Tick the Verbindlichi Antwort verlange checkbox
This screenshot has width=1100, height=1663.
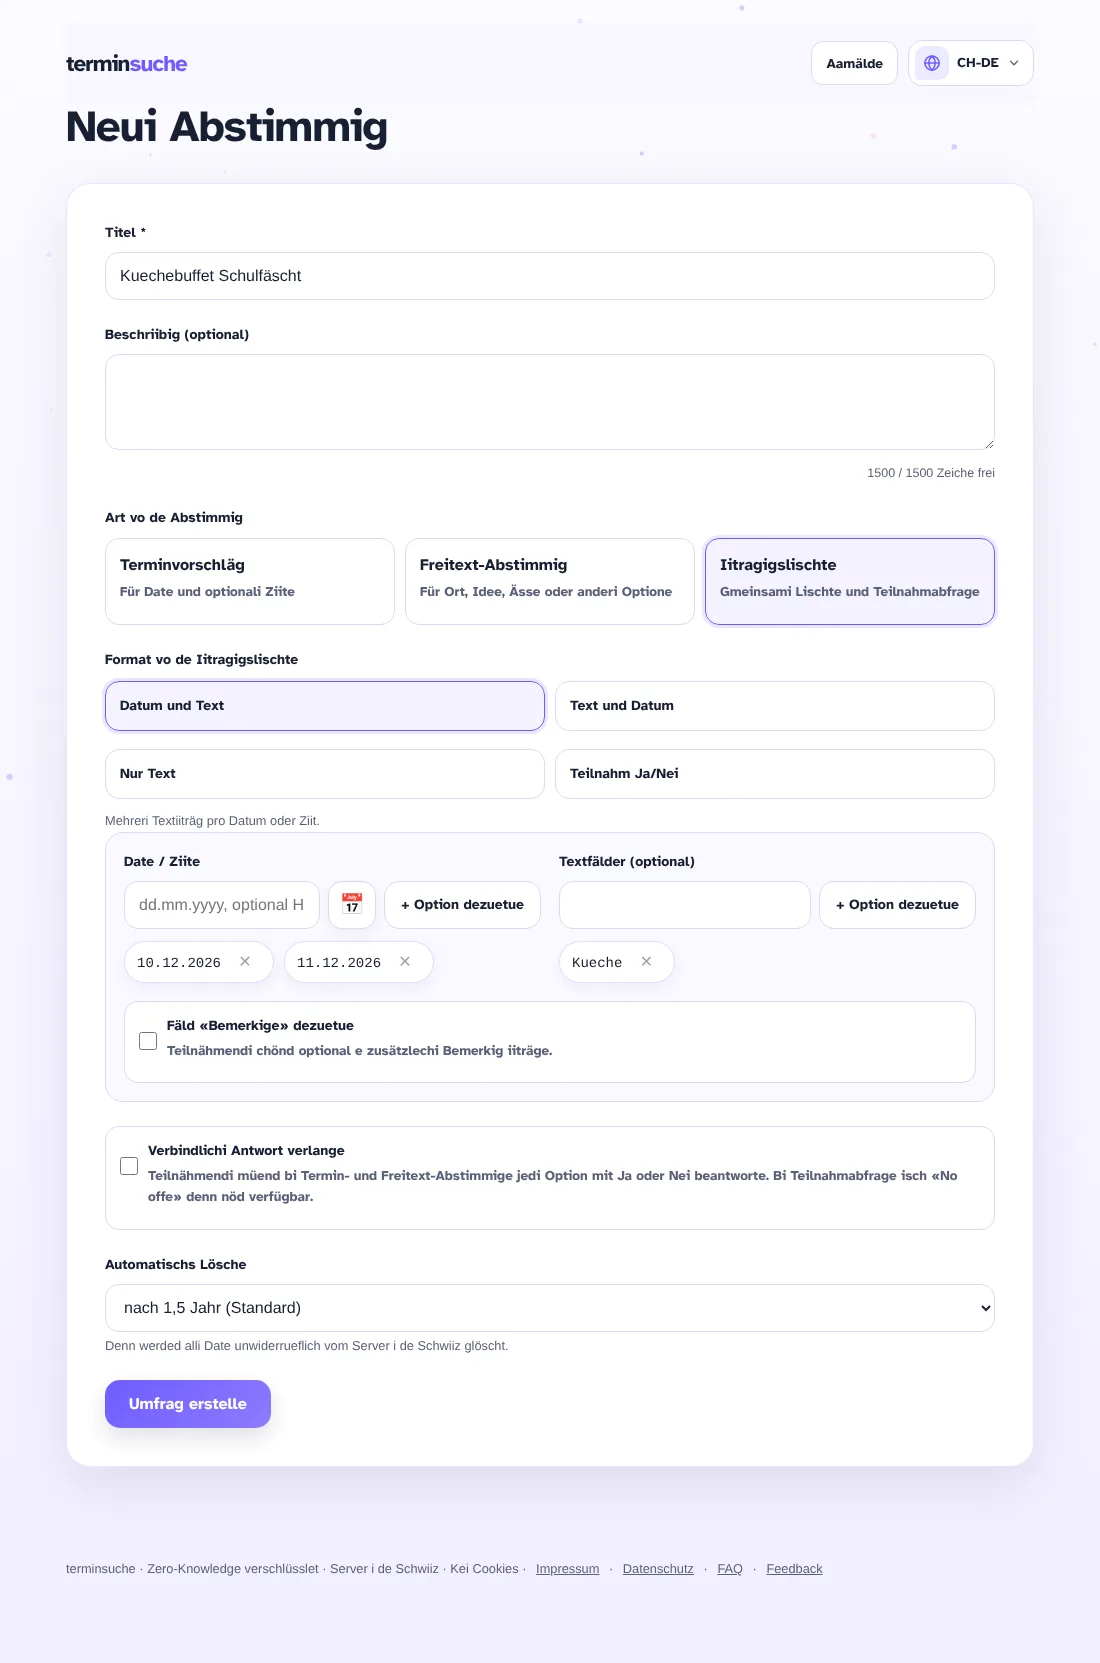(129, 1166)
